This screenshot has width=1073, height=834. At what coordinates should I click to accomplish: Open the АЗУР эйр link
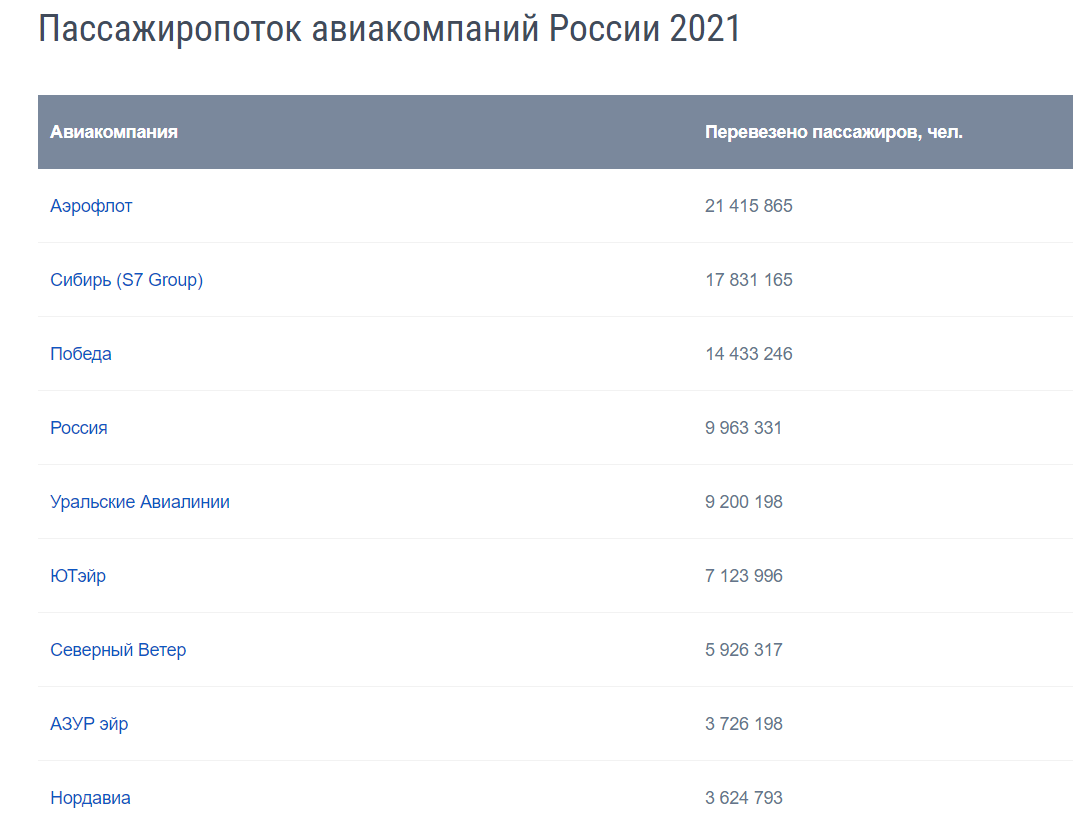[89, 724]
